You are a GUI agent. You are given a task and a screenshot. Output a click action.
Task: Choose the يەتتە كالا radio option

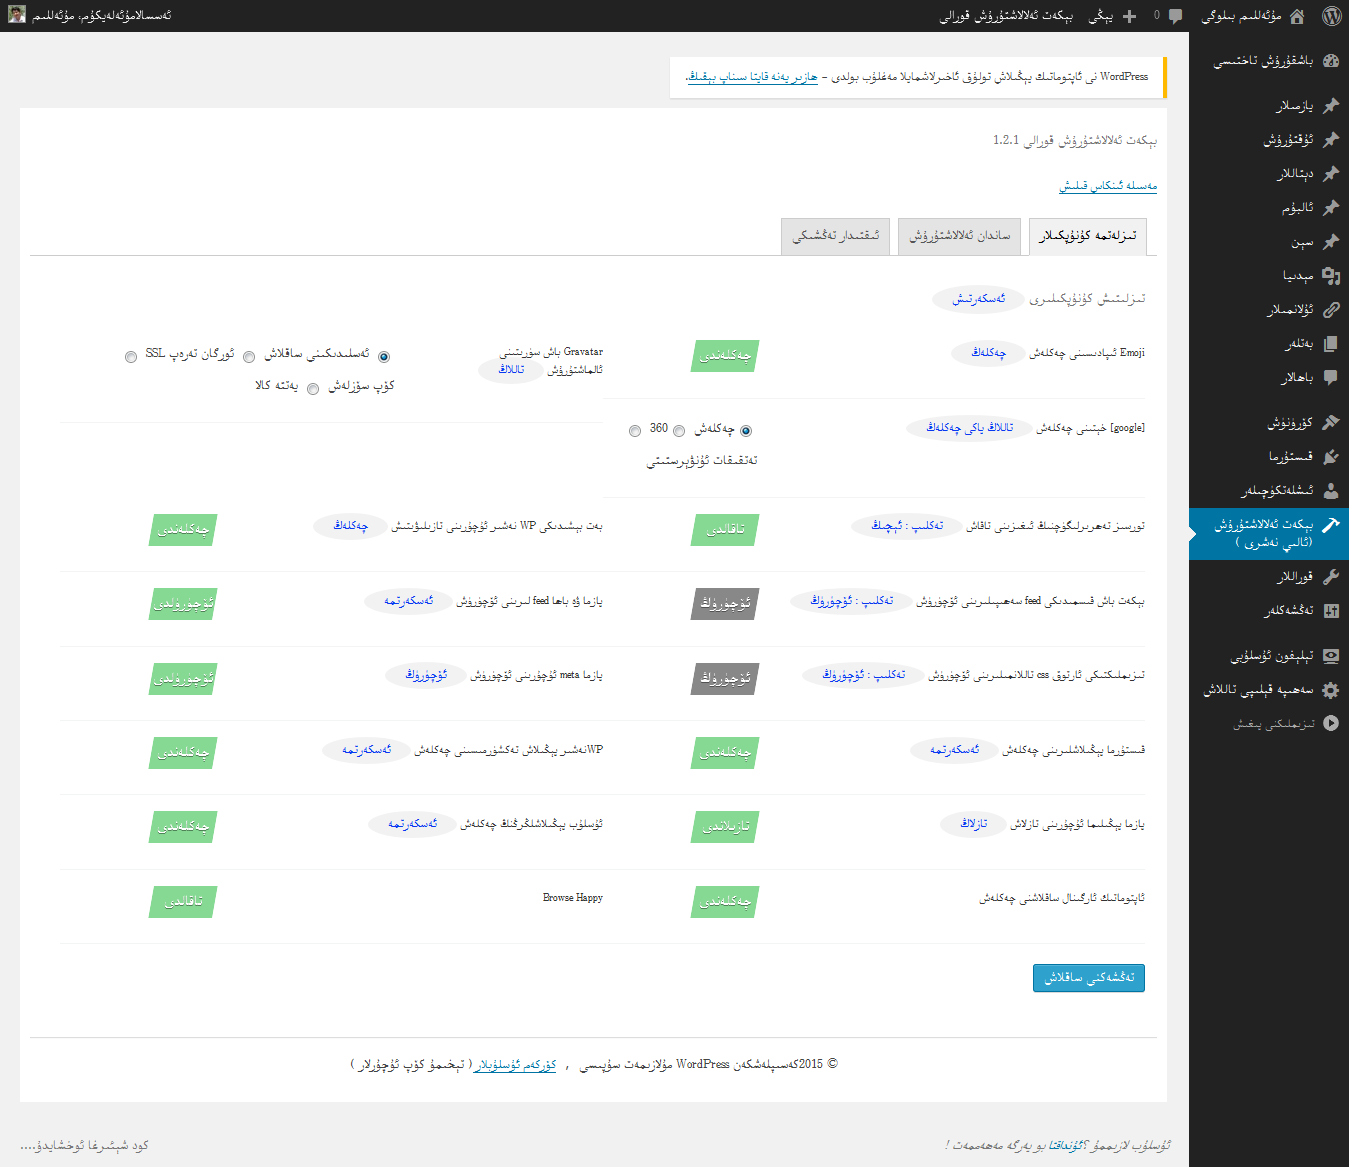(x=313, y=389)
